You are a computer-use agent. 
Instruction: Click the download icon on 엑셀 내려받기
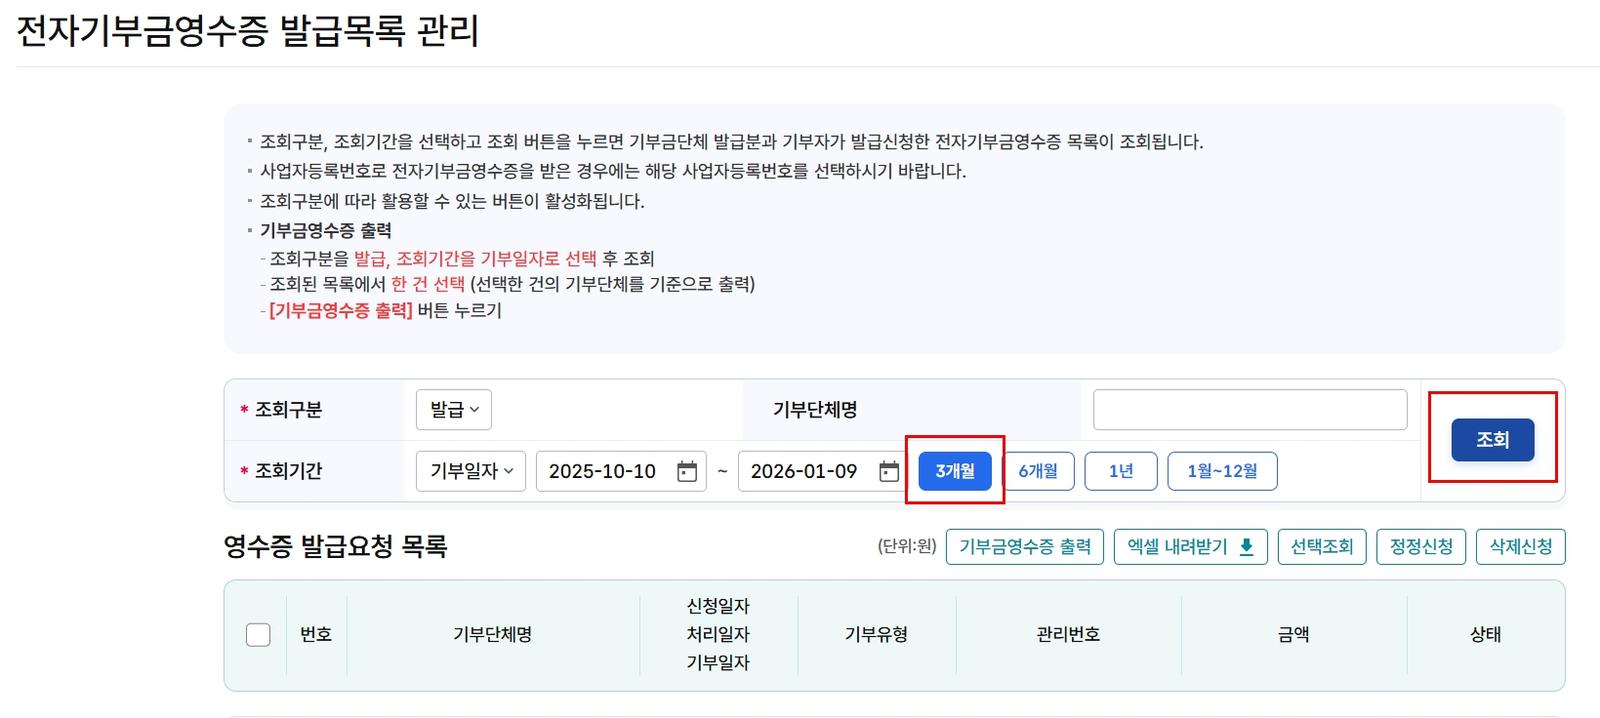click(x=1246, y=547)
